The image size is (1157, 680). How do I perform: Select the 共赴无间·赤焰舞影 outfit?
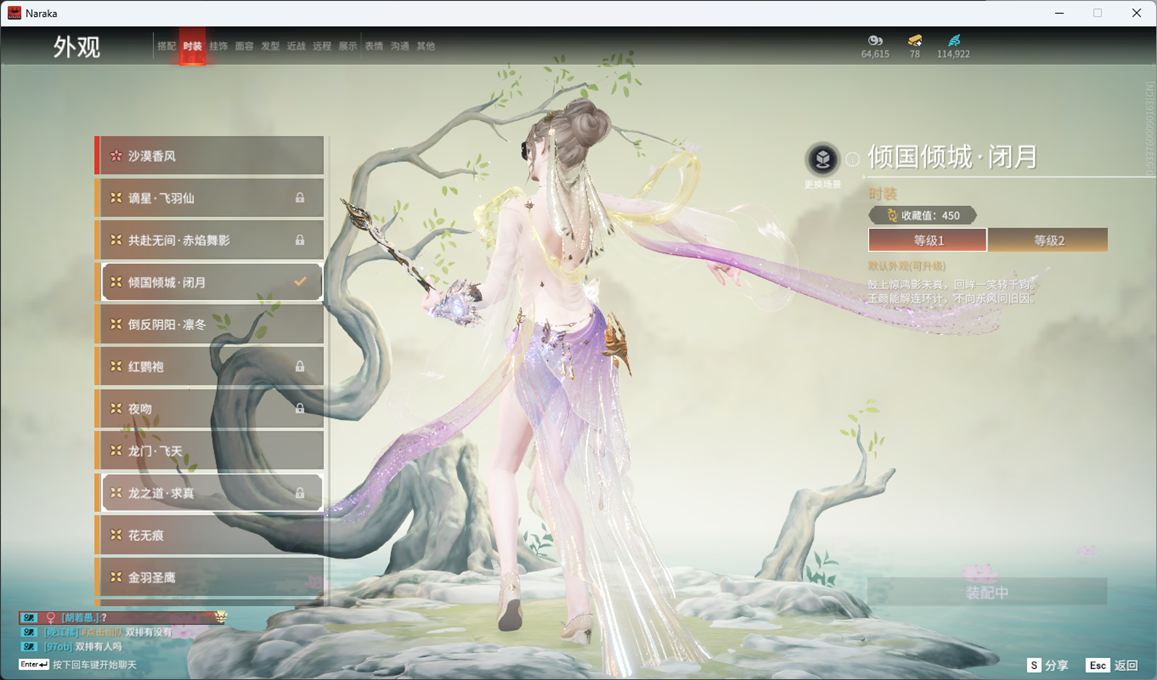click(210, 240)
